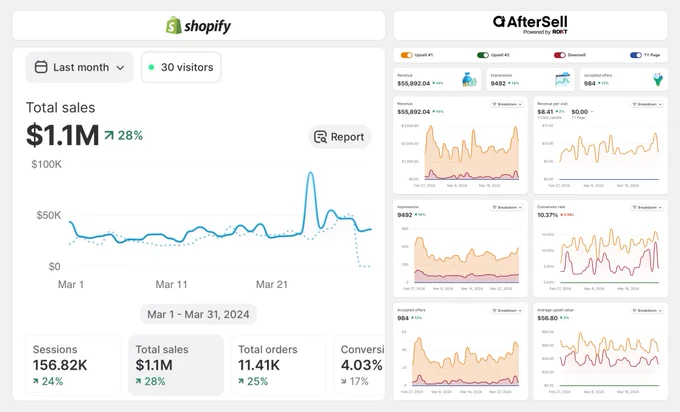The image size is (680, 412).
Task: Click the calendar icon beside Last month
Action: 41,67
